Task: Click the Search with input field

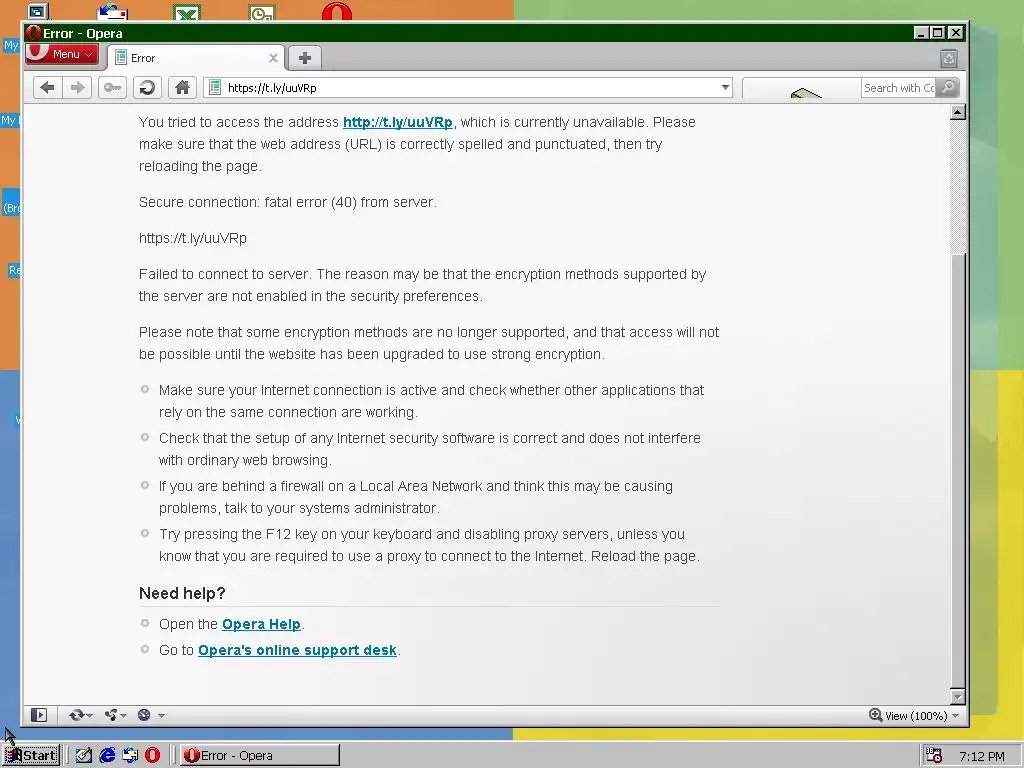Action: point(899,88)
